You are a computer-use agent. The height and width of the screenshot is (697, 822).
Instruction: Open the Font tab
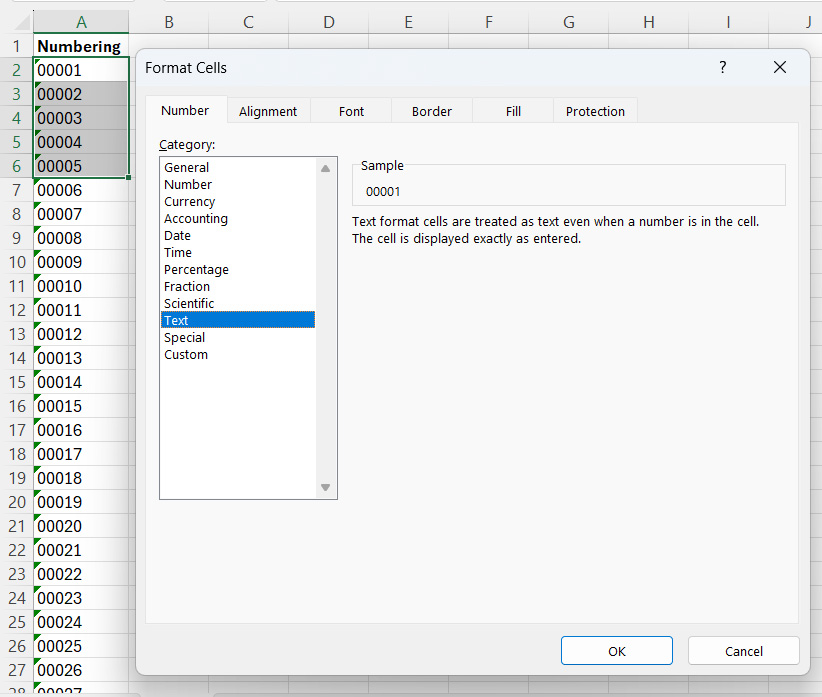click(x=351, y=111)
